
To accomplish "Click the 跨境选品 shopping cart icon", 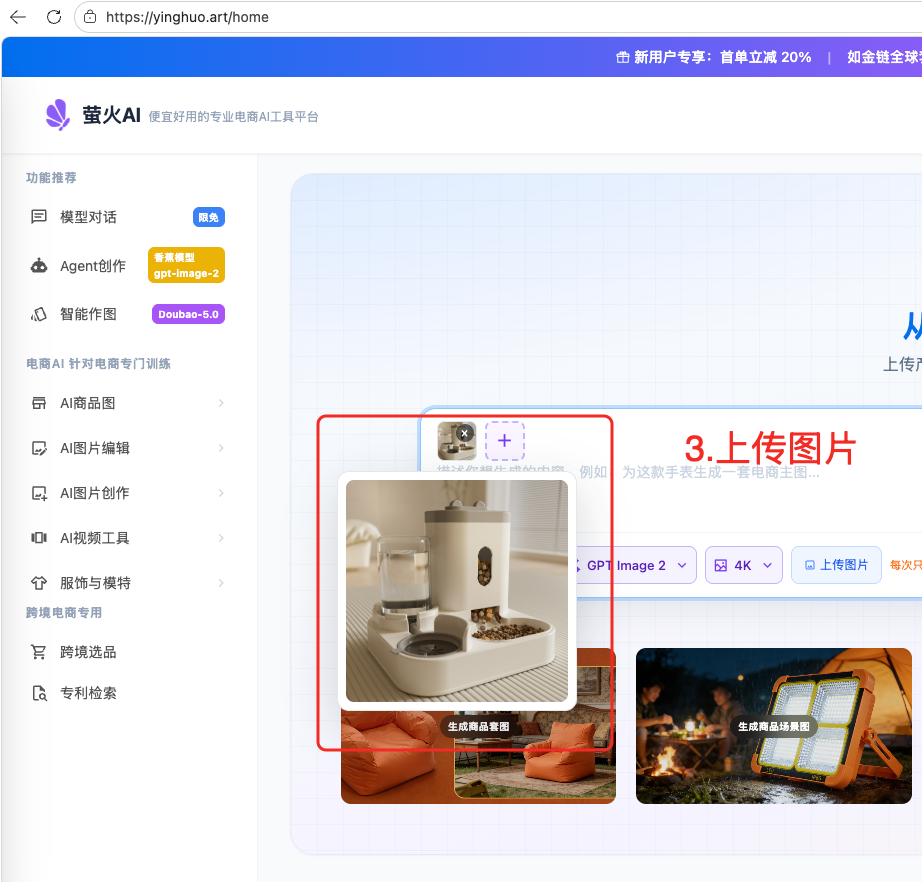I will 39,652.
